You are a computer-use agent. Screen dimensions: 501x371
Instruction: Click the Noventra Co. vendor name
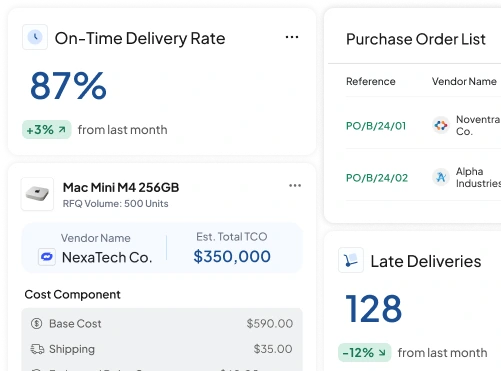(x=478, y=125)
